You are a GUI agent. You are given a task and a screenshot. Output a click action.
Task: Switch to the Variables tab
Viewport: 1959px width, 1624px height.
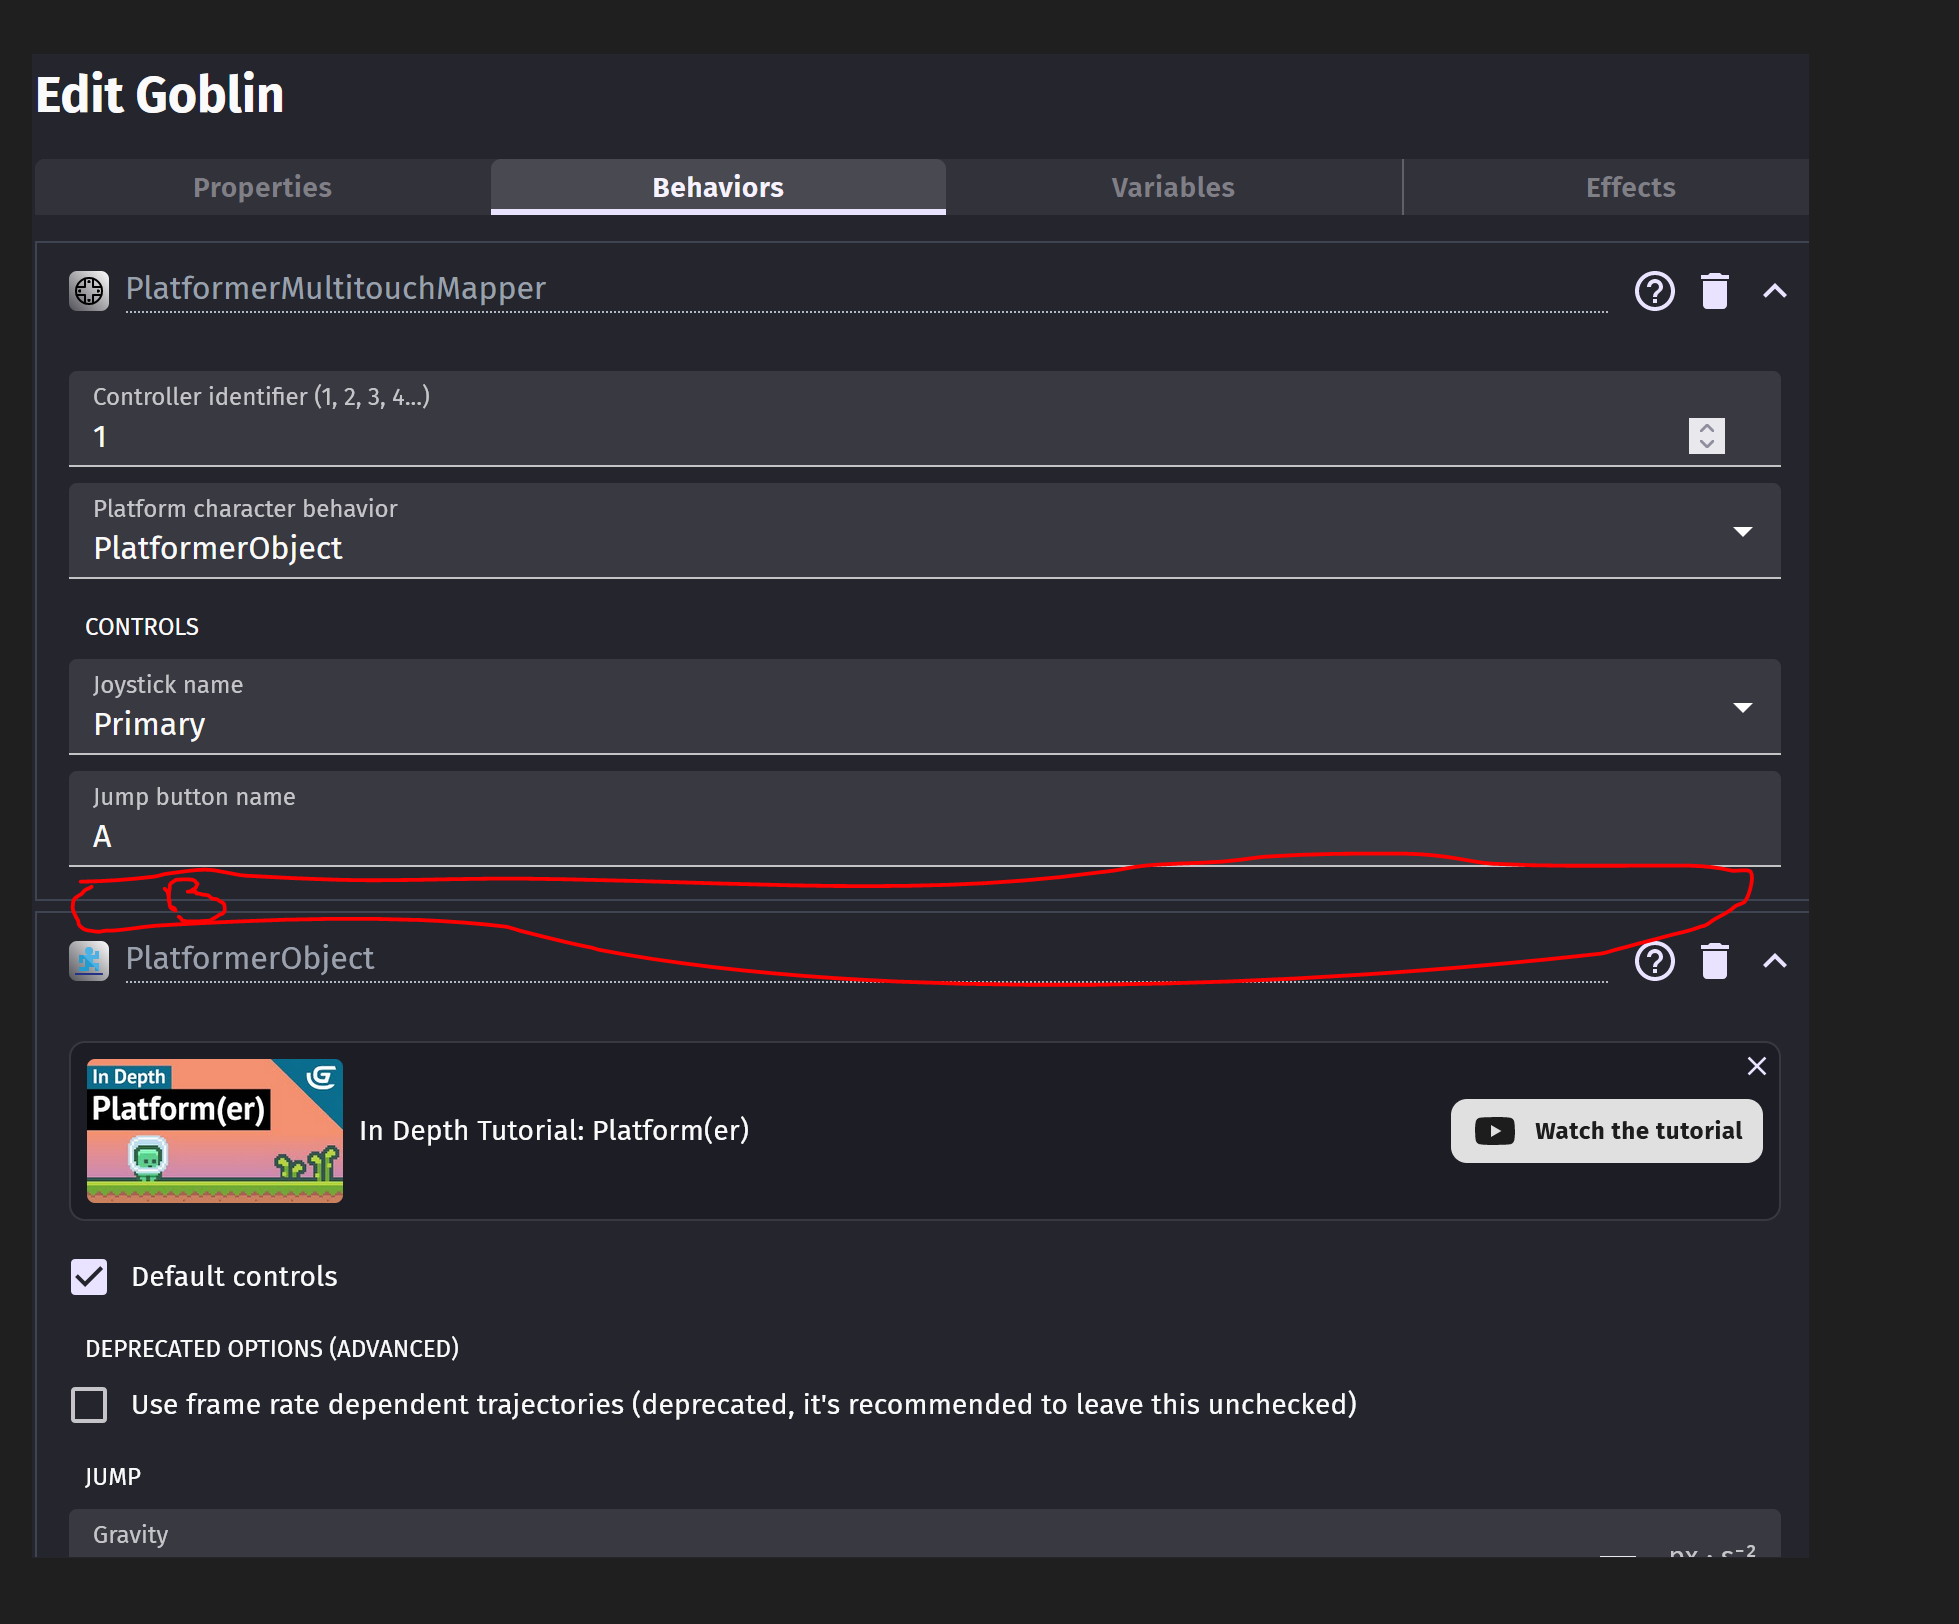(1172, 187)
